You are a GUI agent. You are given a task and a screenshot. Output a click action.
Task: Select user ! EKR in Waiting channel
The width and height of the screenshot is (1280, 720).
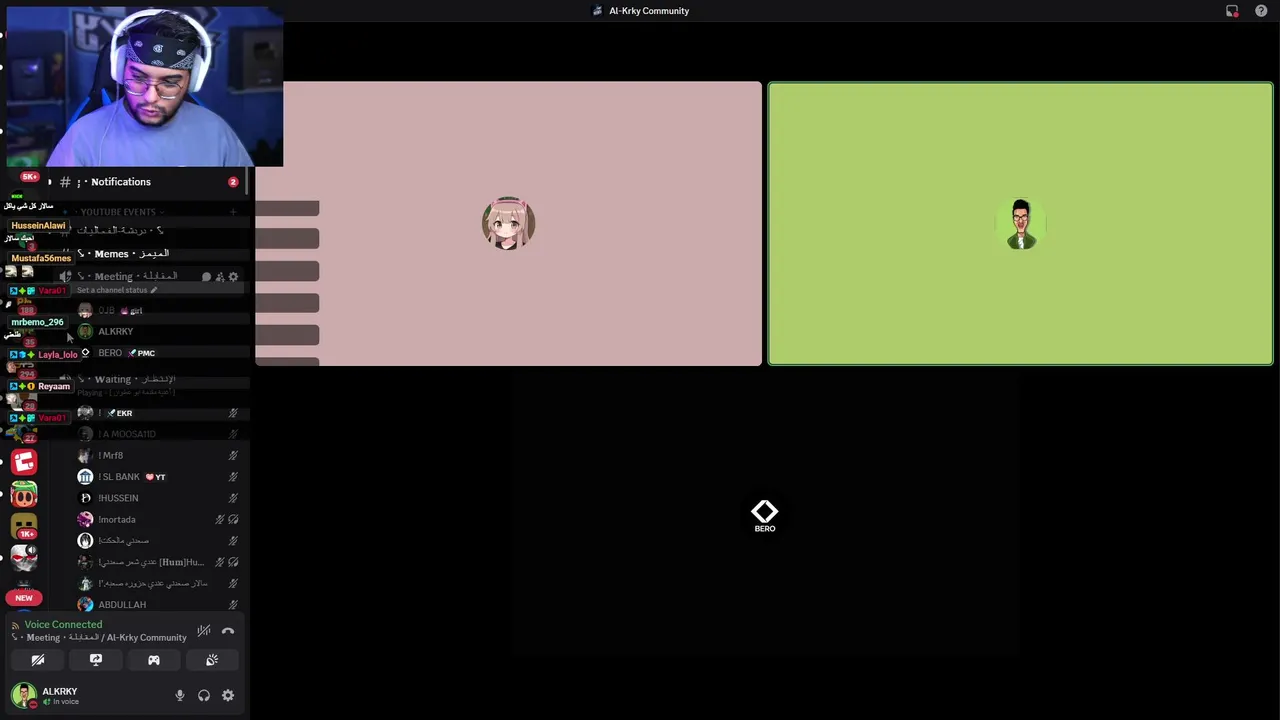(x=160, y=413)
